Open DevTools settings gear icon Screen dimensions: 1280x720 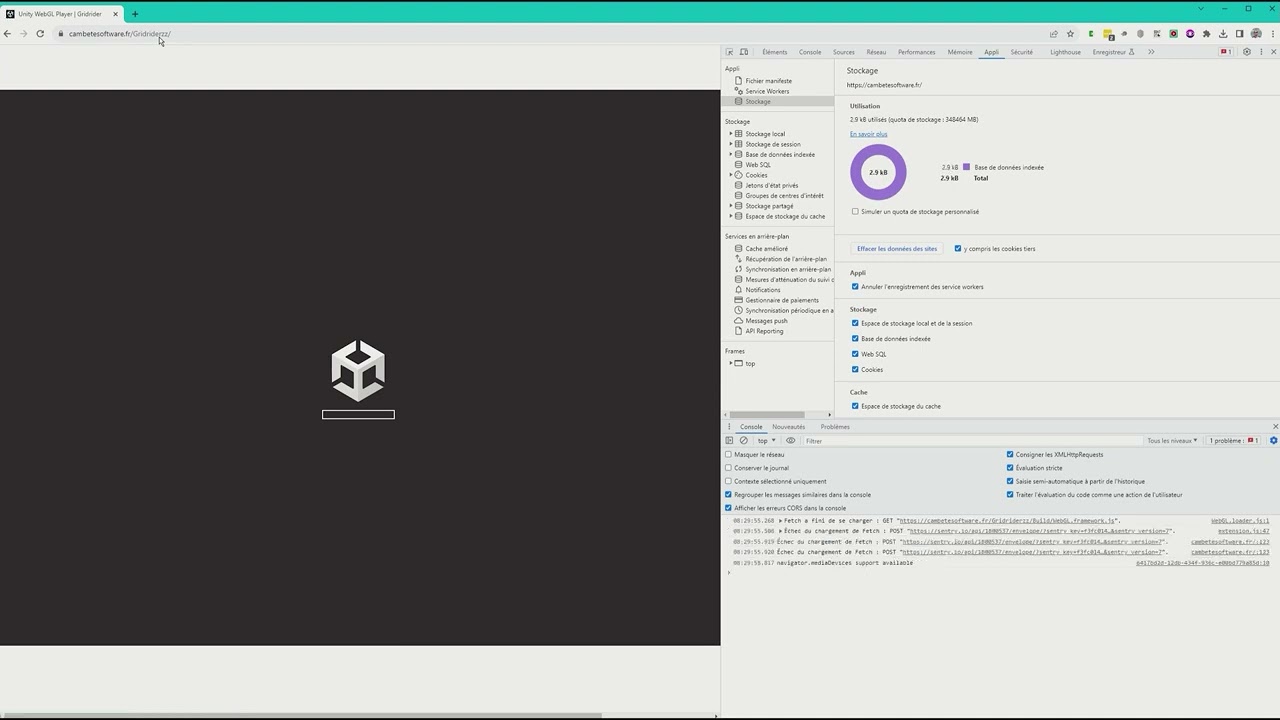tap(1246, 52)
